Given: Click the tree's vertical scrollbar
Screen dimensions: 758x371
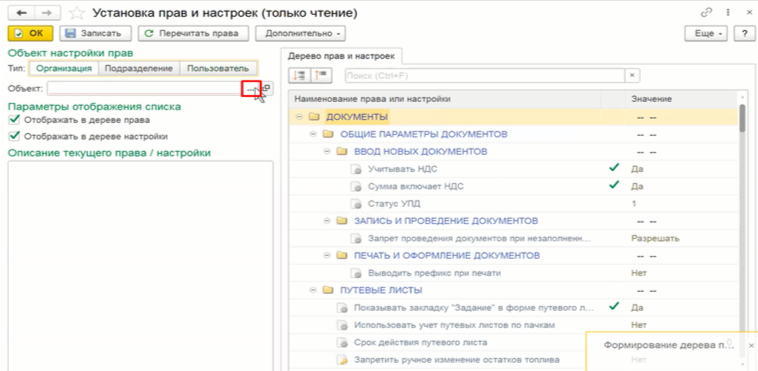Looking at the screenshot, I should [743, 118].
